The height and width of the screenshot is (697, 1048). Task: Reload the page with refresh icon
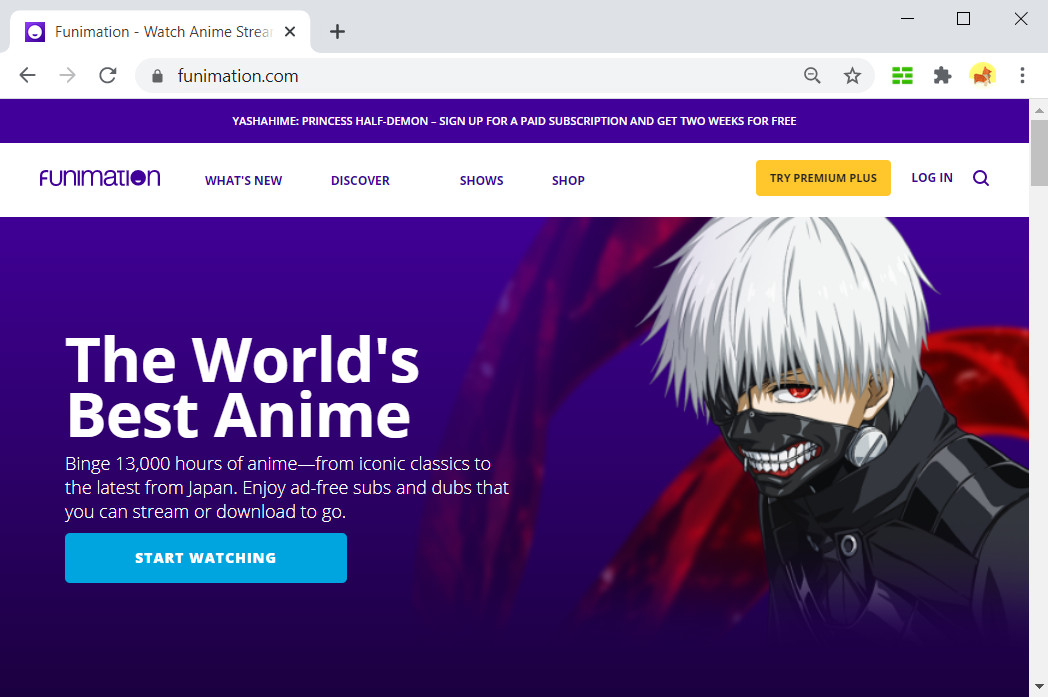click(108, 76)
